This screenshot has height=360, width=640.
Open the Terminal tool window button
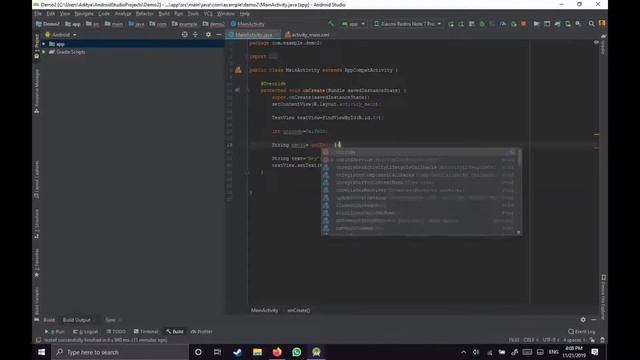[146, 331]
